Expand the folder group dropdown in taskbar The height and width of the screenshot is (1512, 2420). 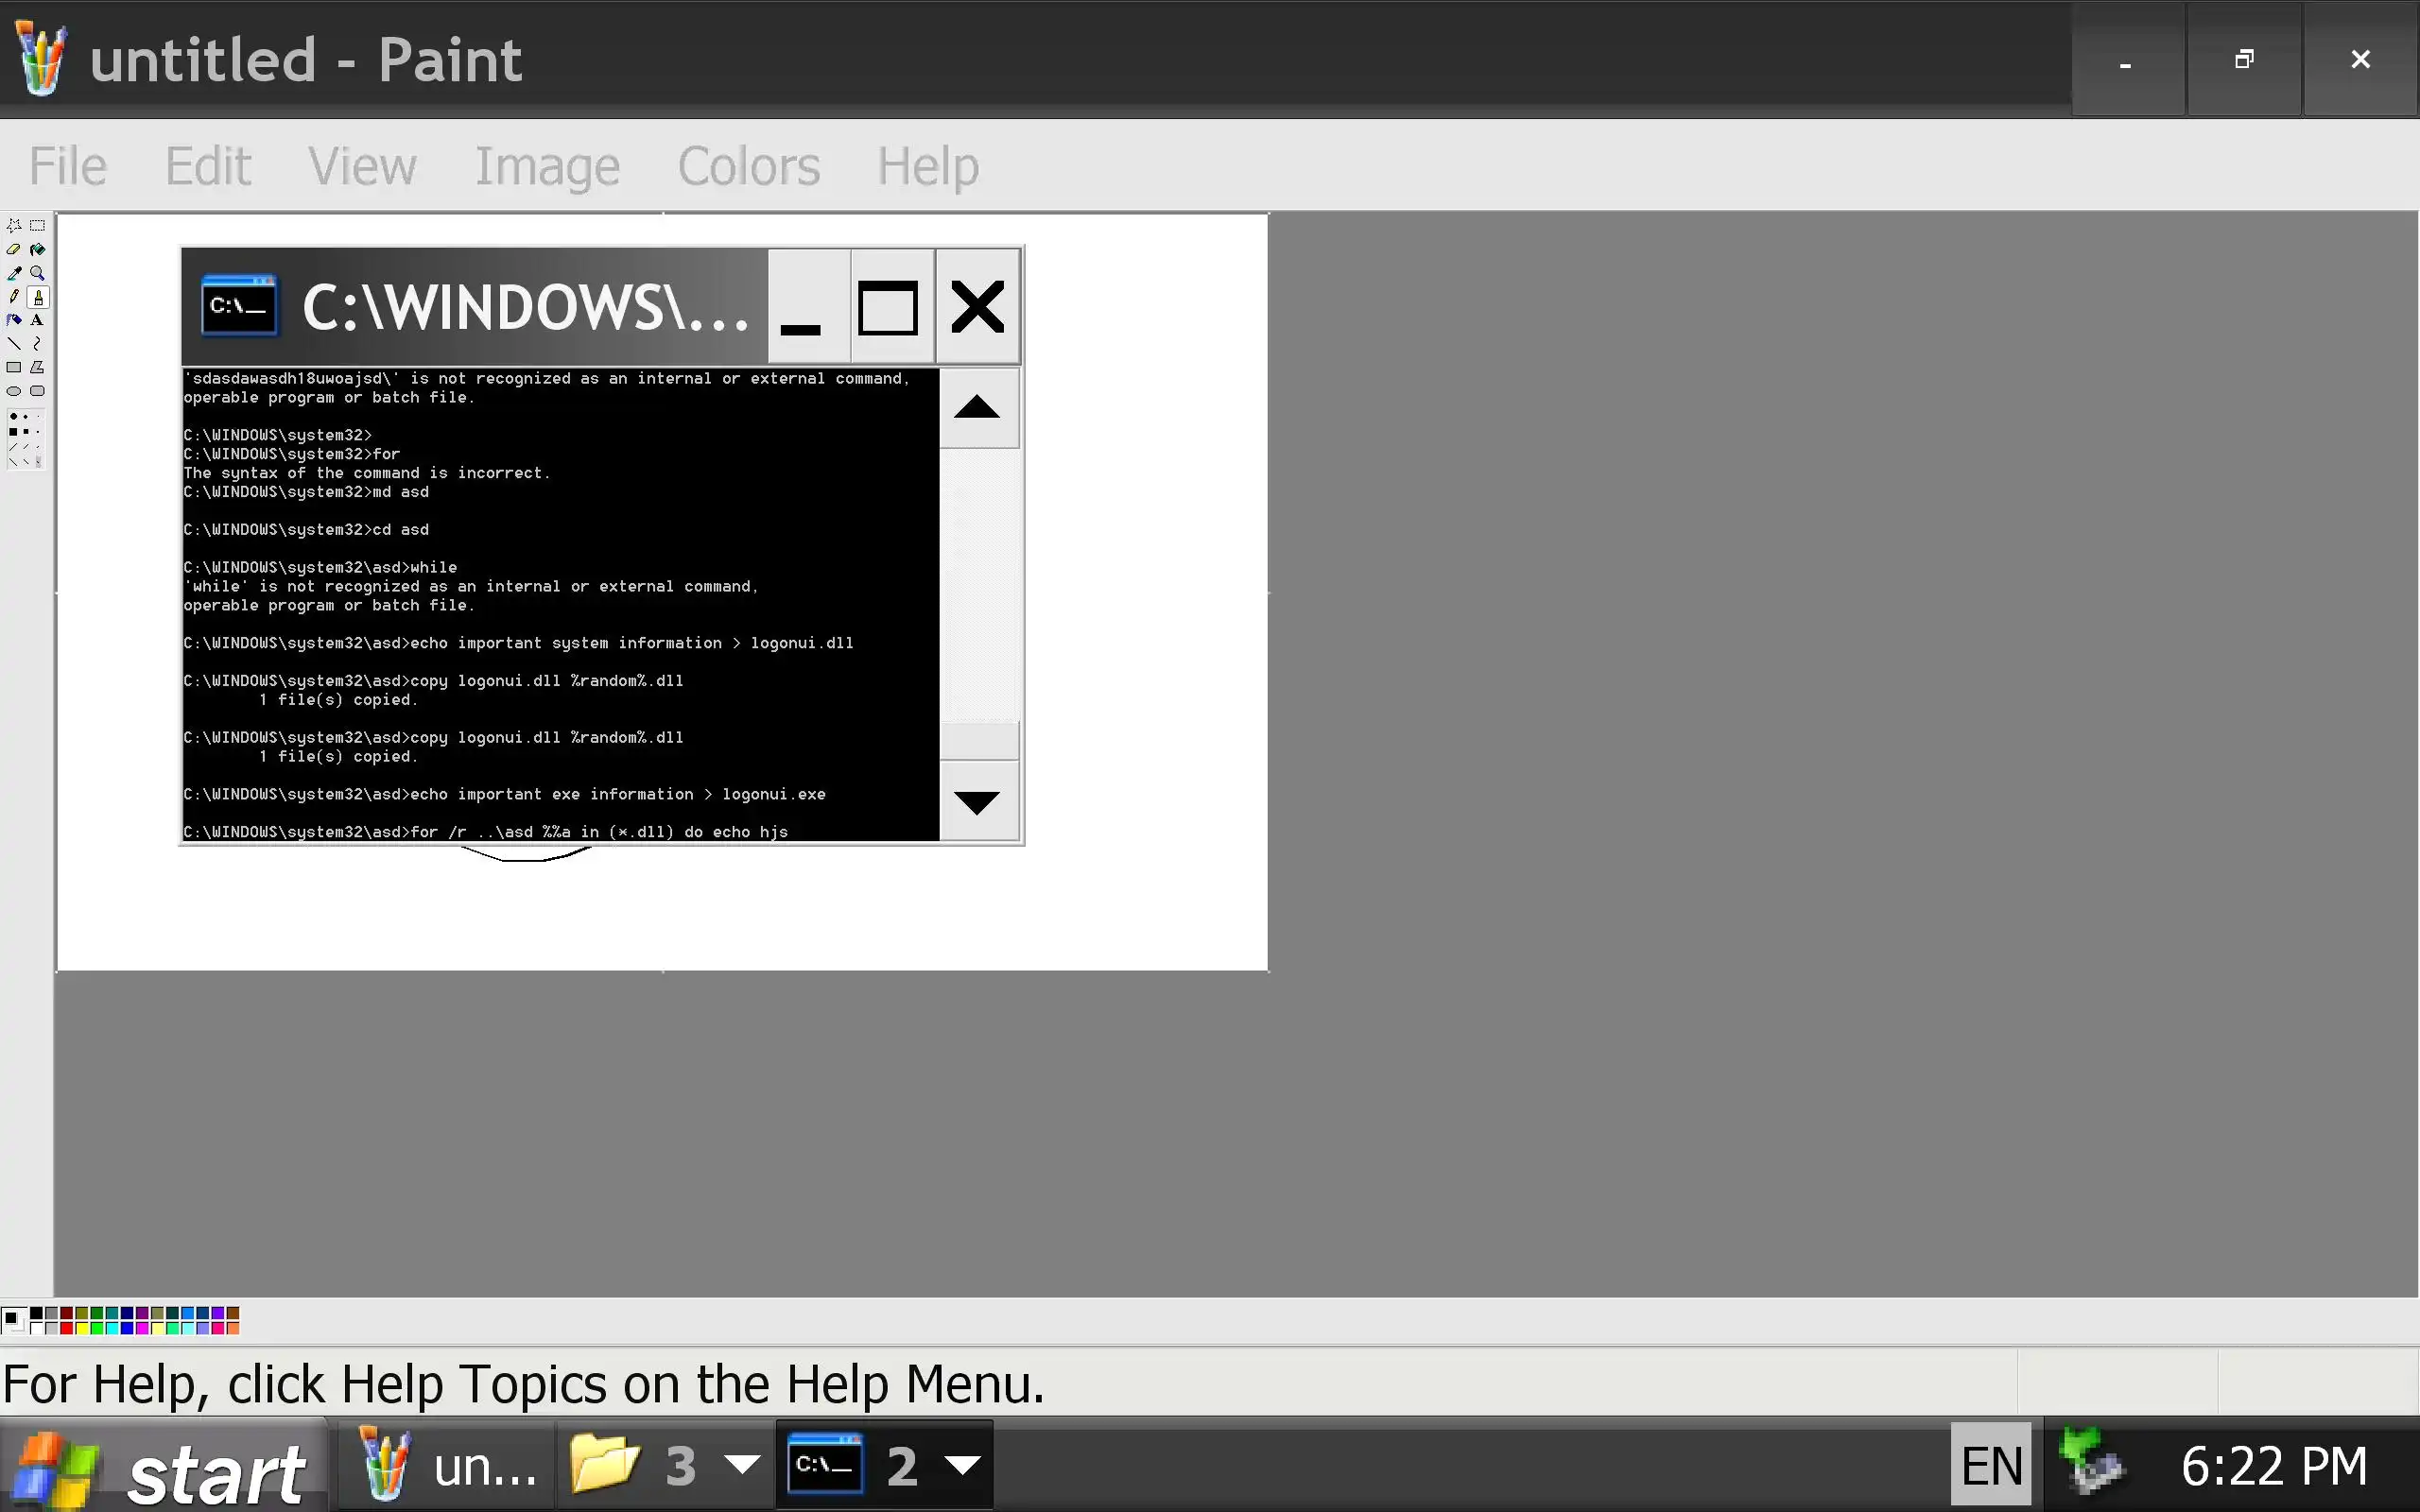click(x=742, y=1466)
